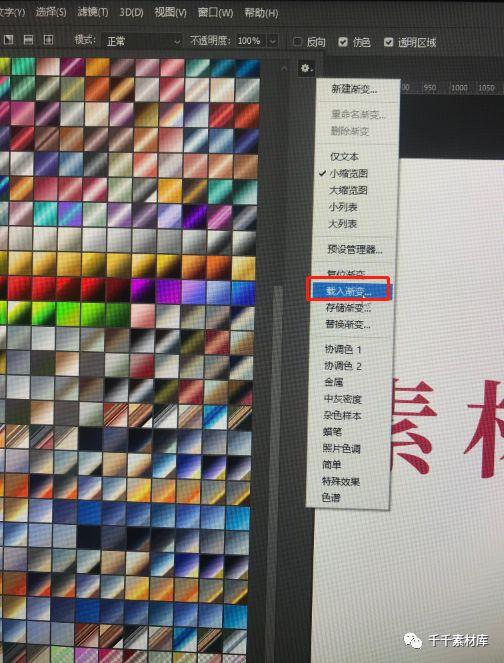Open the 窗口(W) menu

215,12
